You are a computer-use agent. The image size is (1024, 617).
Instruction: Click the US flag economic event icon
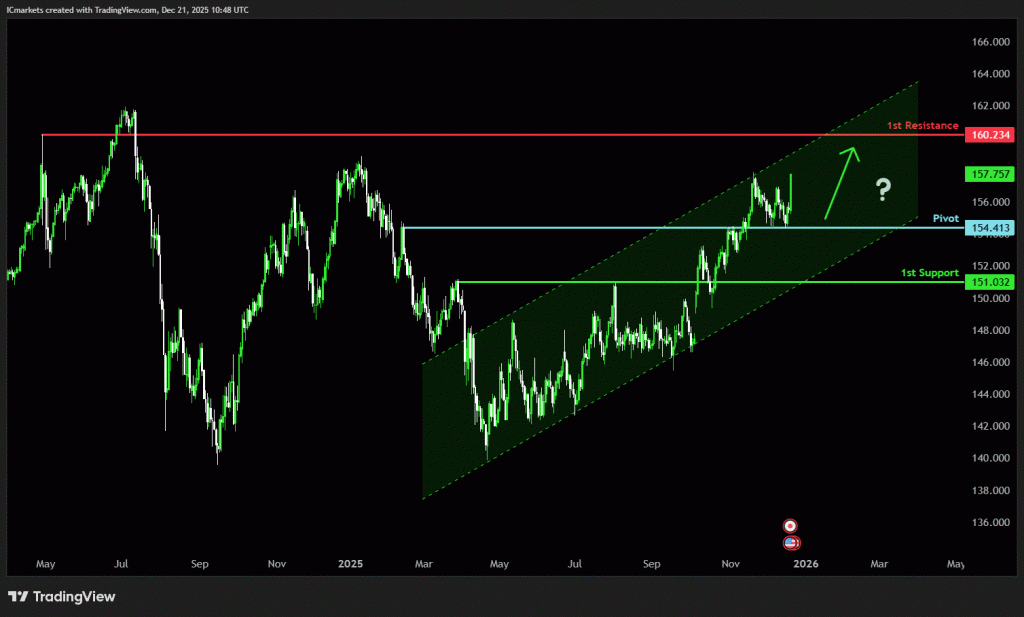pos(790,542)
